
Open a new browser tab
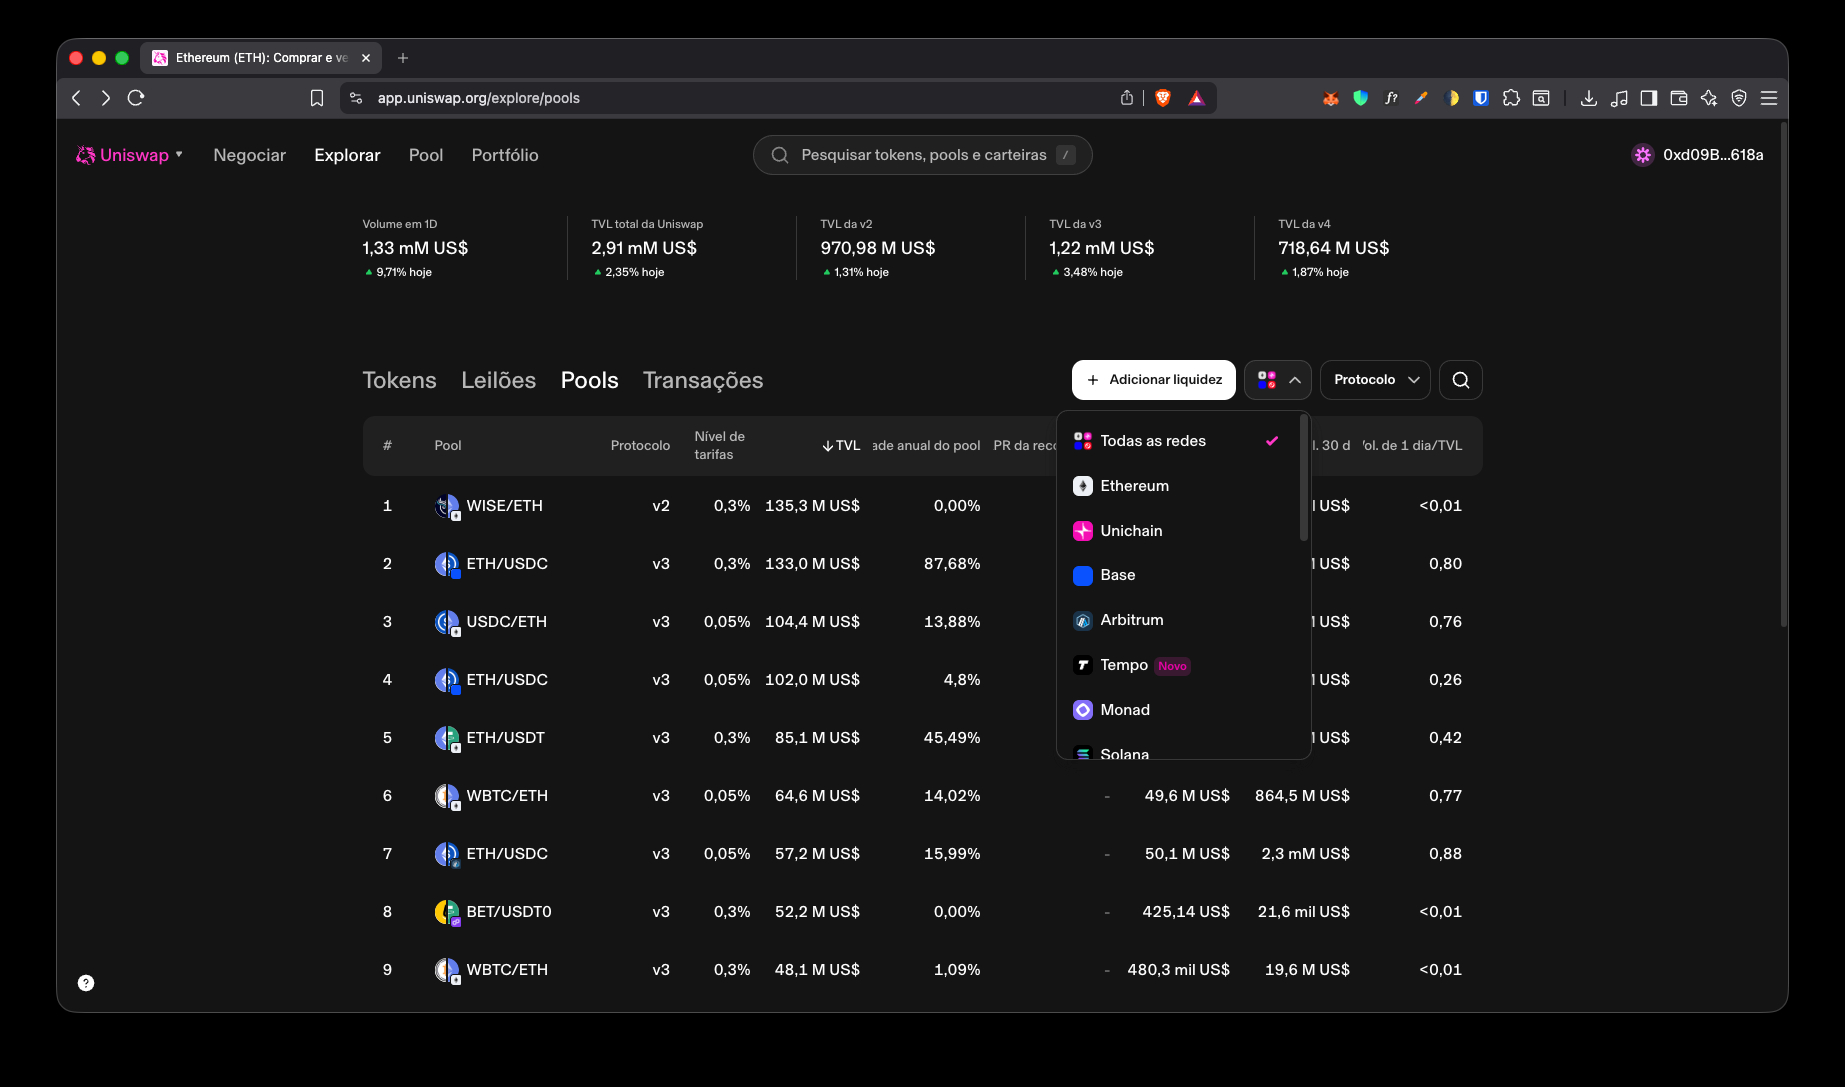pyautogui.click(x=403, y=58)
